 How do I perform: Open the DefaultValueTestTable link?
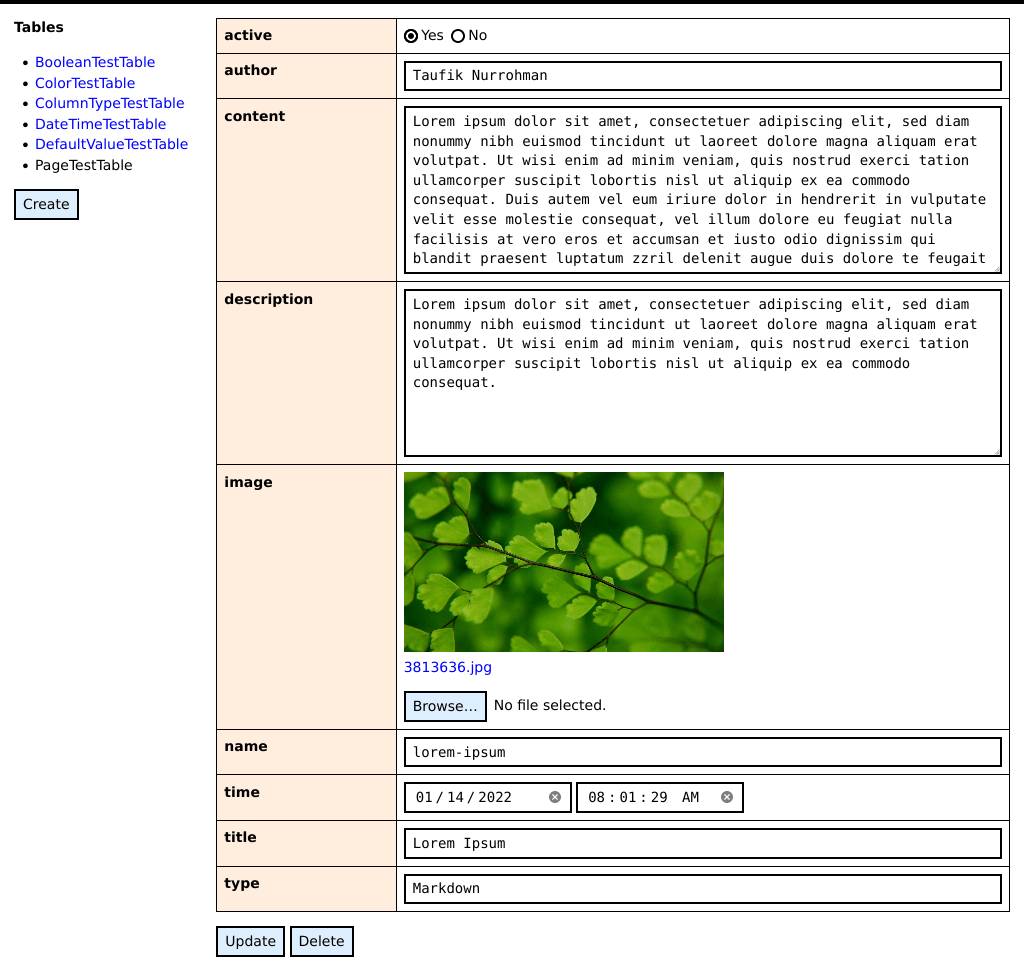[x=111, y=144]
